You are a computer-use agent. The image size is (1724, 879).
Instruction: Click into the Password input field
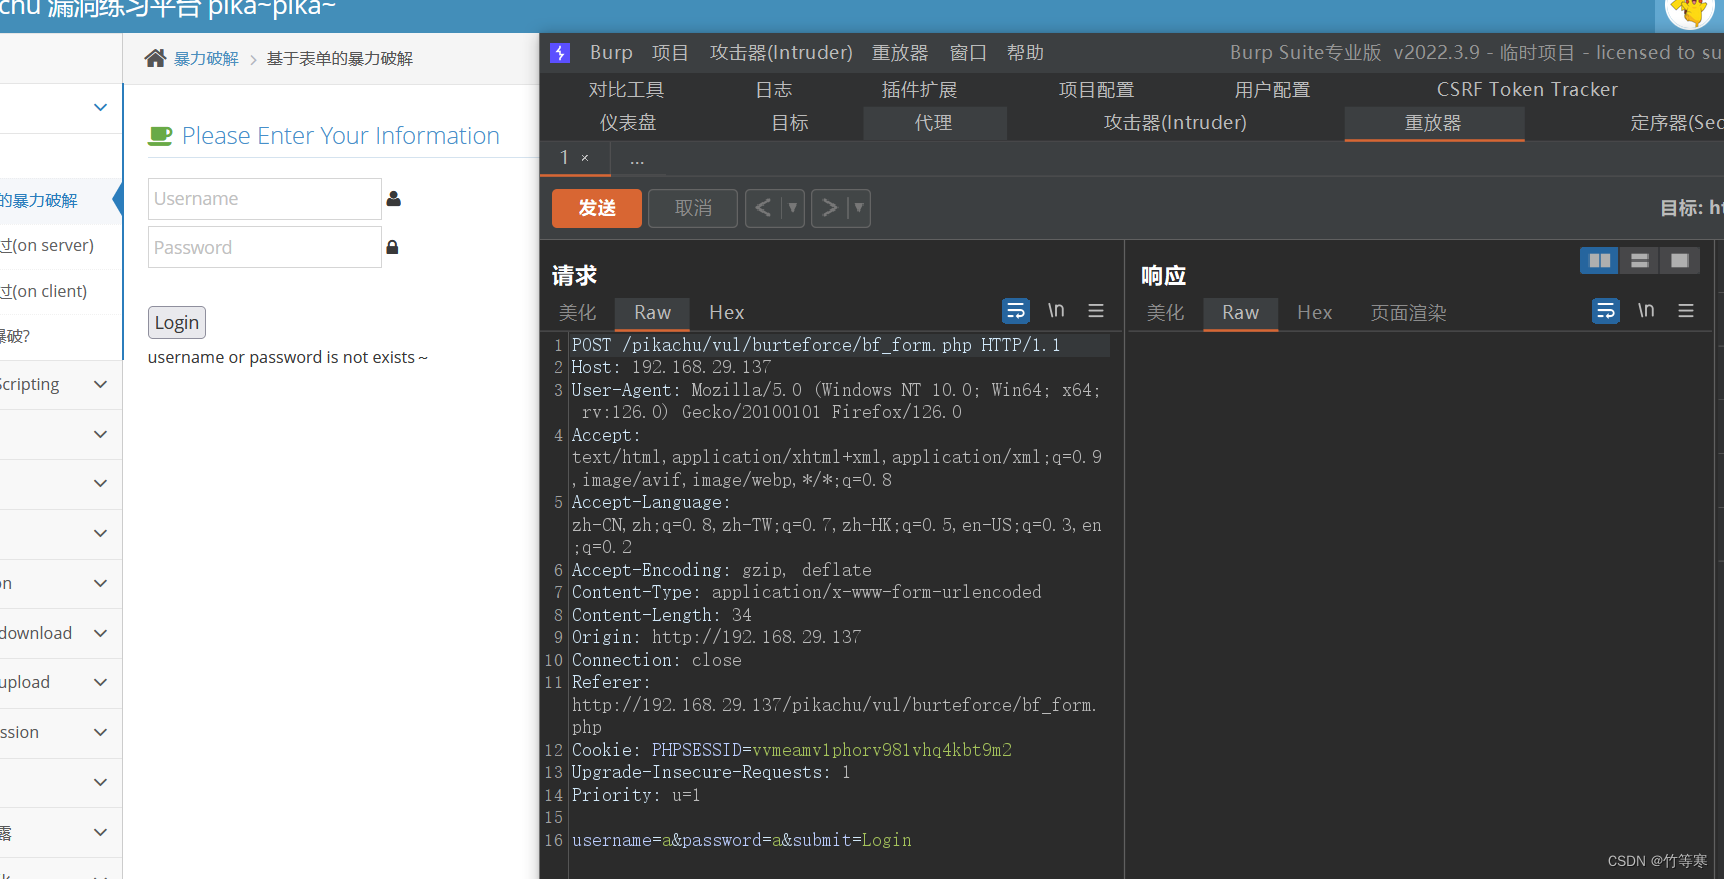tap(265, 247)
